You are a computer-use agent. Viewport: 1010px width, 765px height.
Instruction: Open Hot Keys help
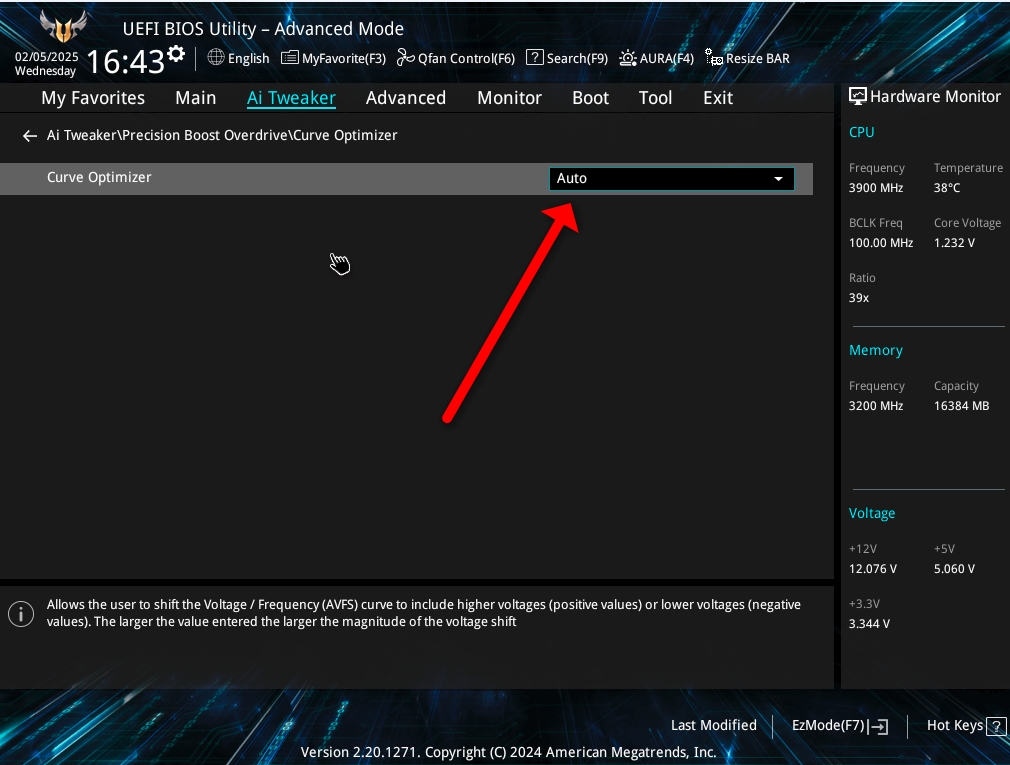(x=966, y=726)
